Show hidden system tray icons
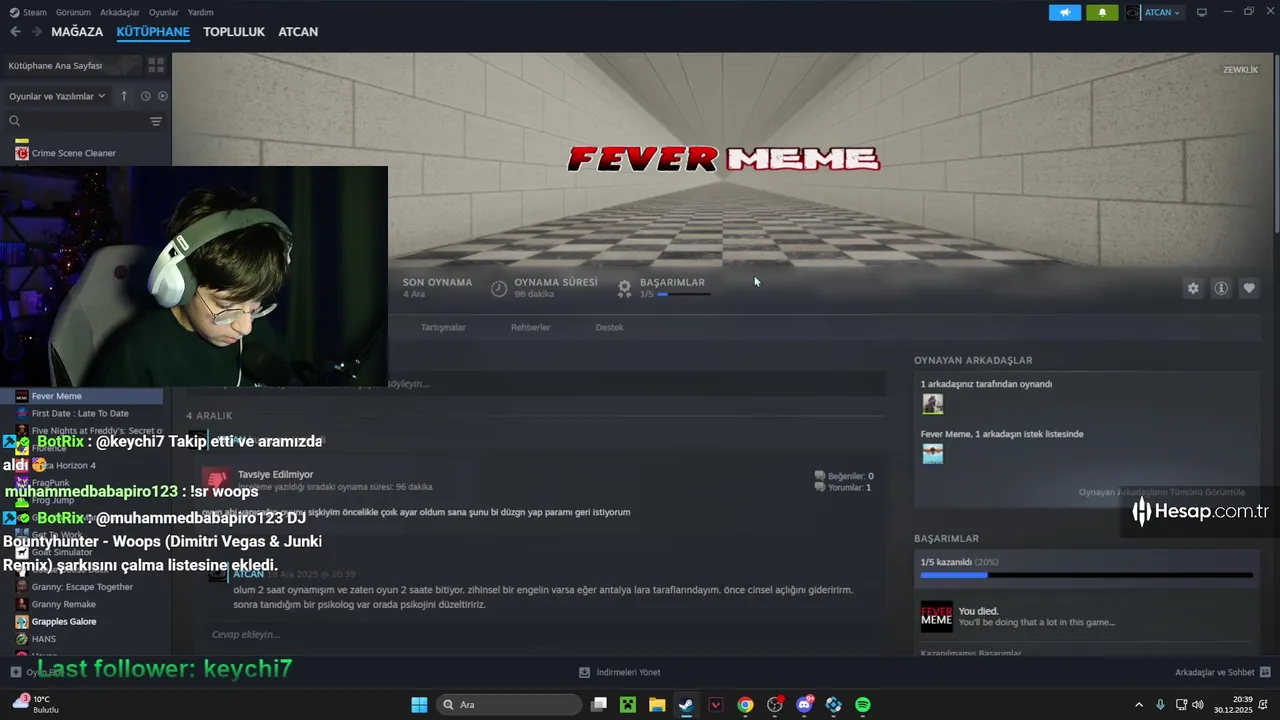The image size is (1280, 720). (1139, 704)
